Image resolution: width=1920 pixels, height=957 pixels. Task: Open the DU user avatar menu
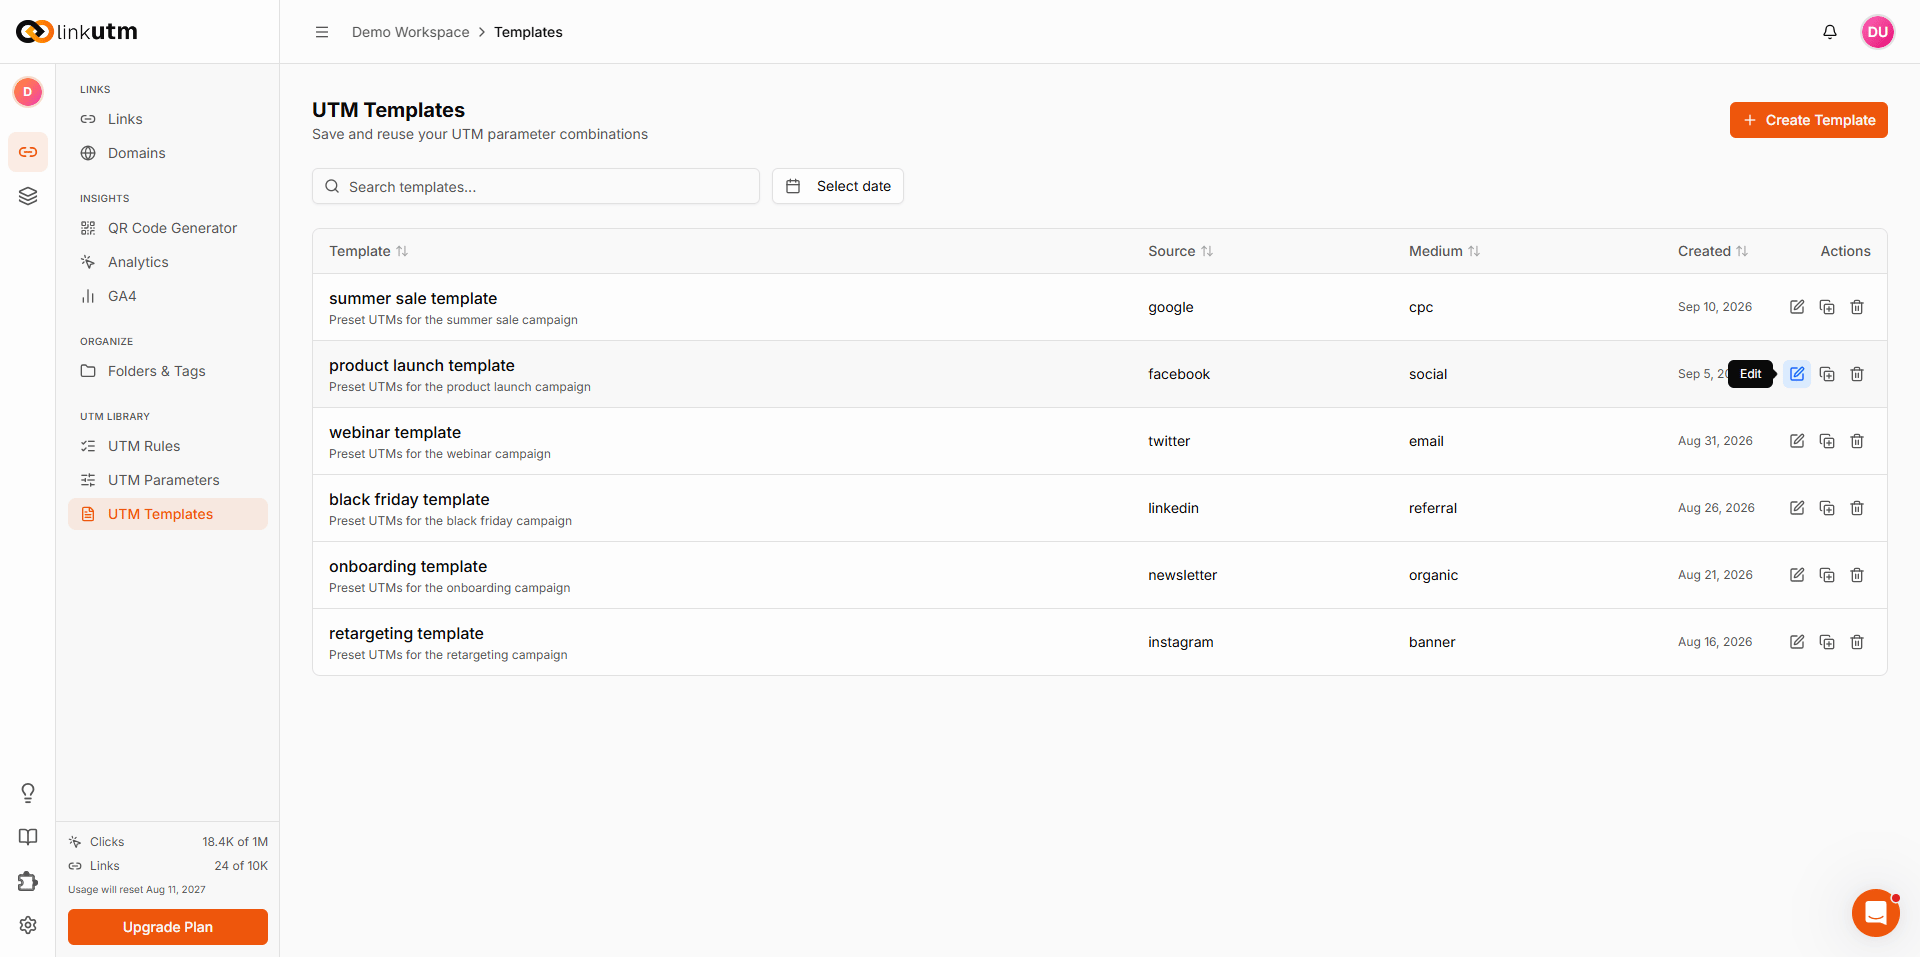(1878, 32)
